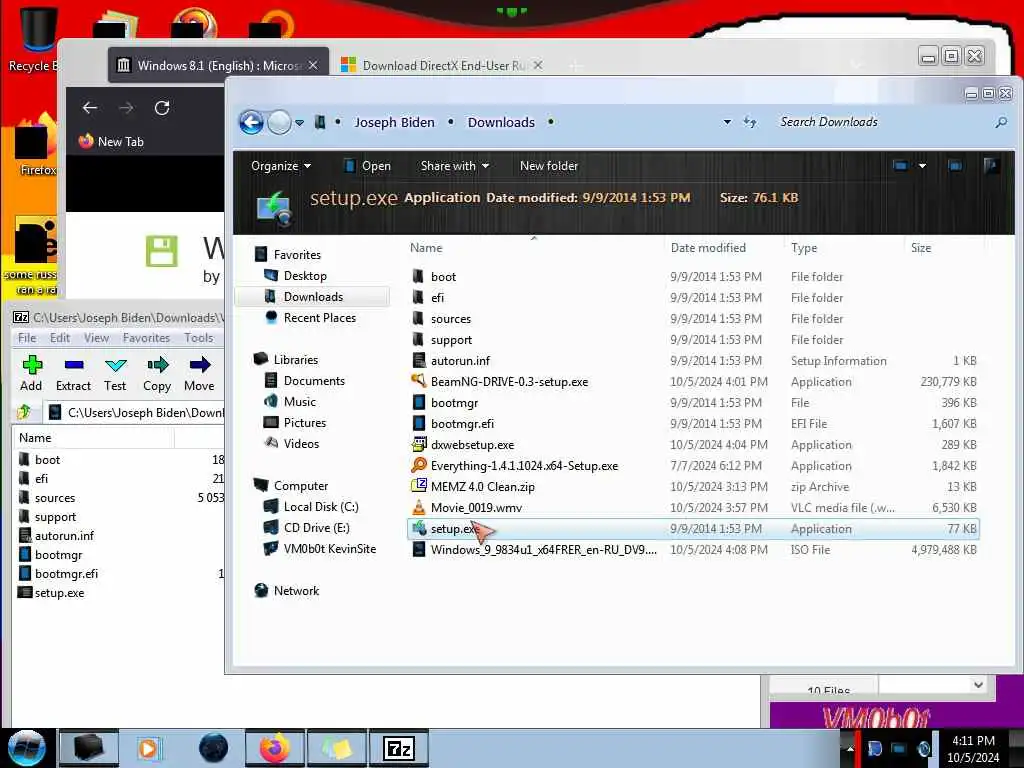
Task: Select the dxwebsetup.exe file
Action: click(x=472, y=445)
